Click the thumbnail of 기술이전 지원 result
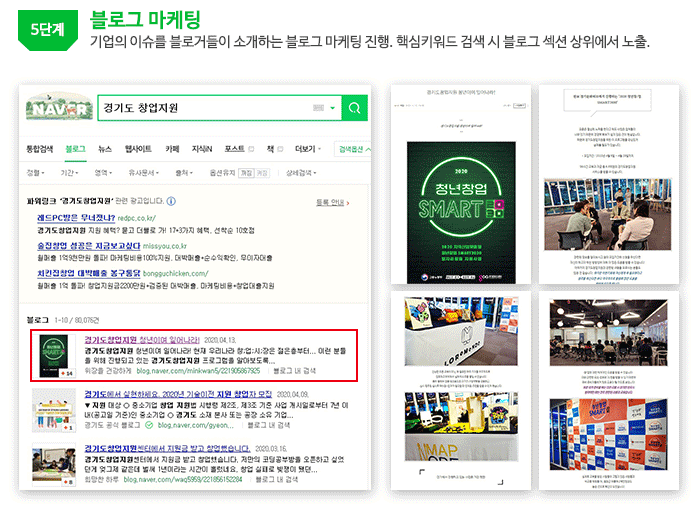 tap(54, 410)
